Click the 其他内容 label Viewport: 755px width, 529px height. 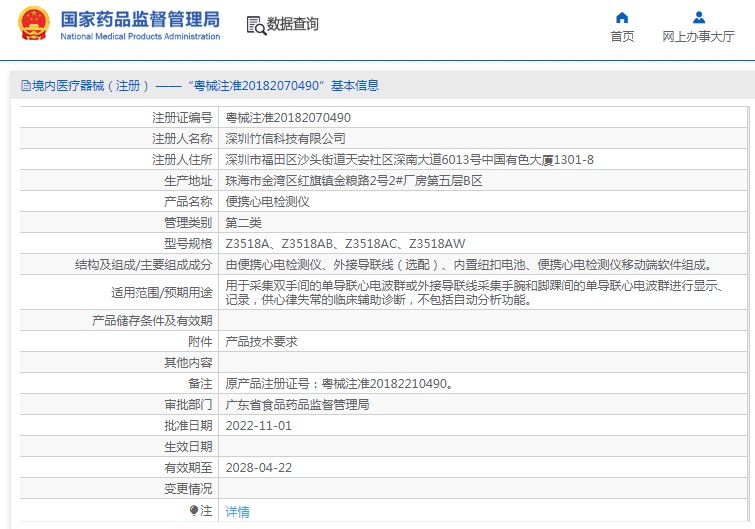click(x=188, y=362)
